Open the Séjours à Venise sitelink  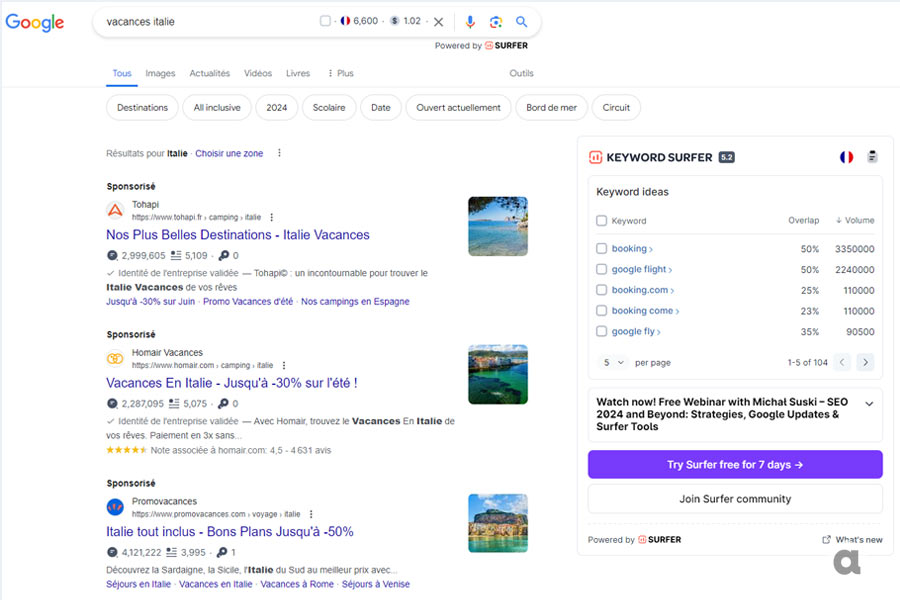[x=376, y=584]
